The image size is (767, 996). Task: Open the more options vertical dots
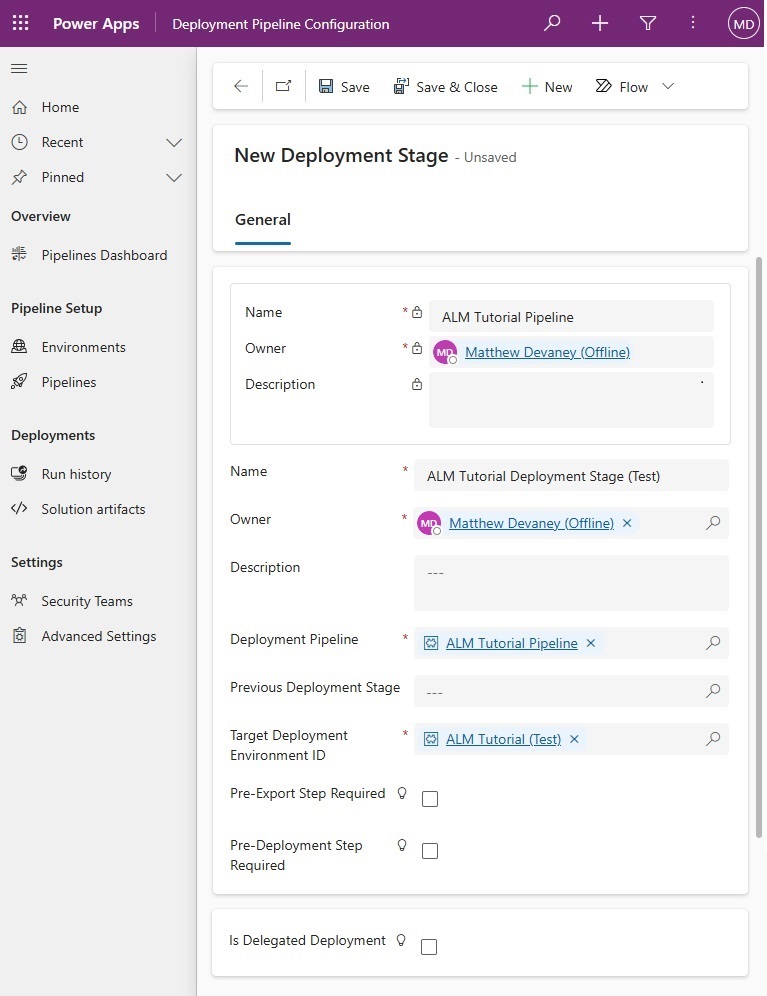[693, 24]
